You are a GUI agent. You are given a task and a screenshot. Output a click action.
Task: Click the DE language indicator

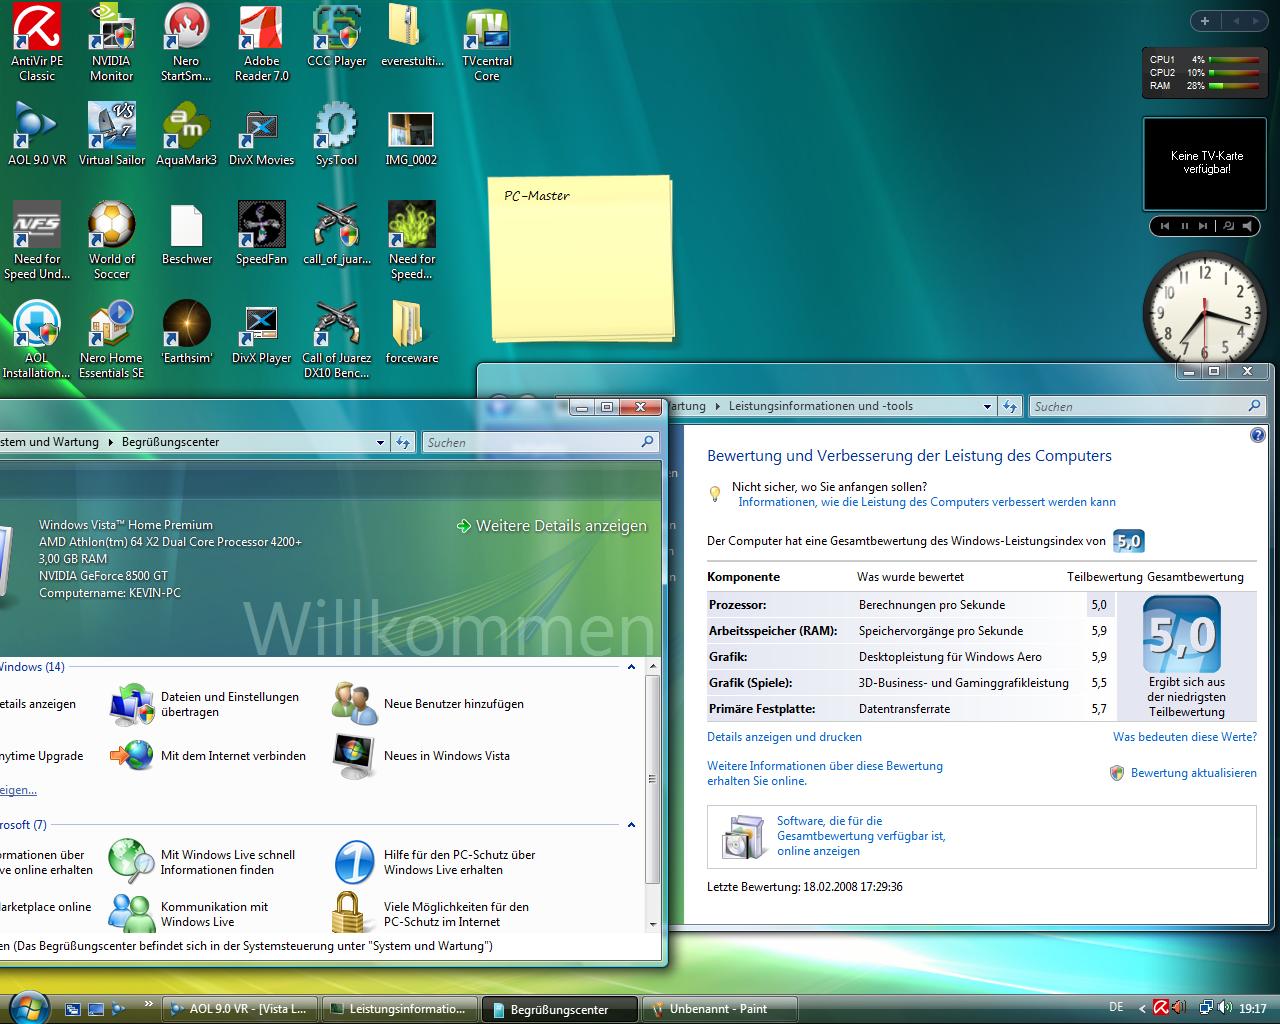(1116, 1007)
